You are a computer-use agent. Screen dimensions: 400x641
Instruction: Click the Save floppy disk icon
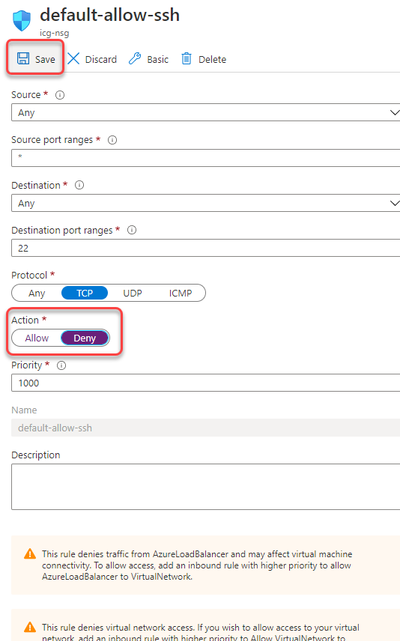23,58
